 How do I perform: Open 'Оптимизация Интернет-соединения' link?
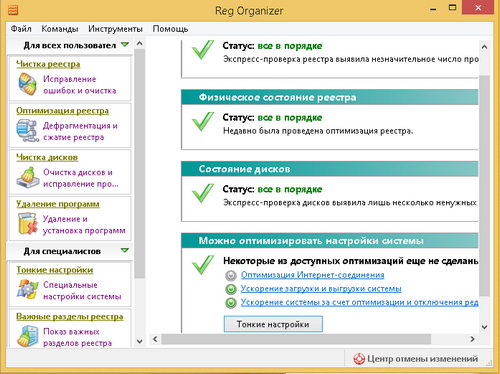click(x=312, y=275)
